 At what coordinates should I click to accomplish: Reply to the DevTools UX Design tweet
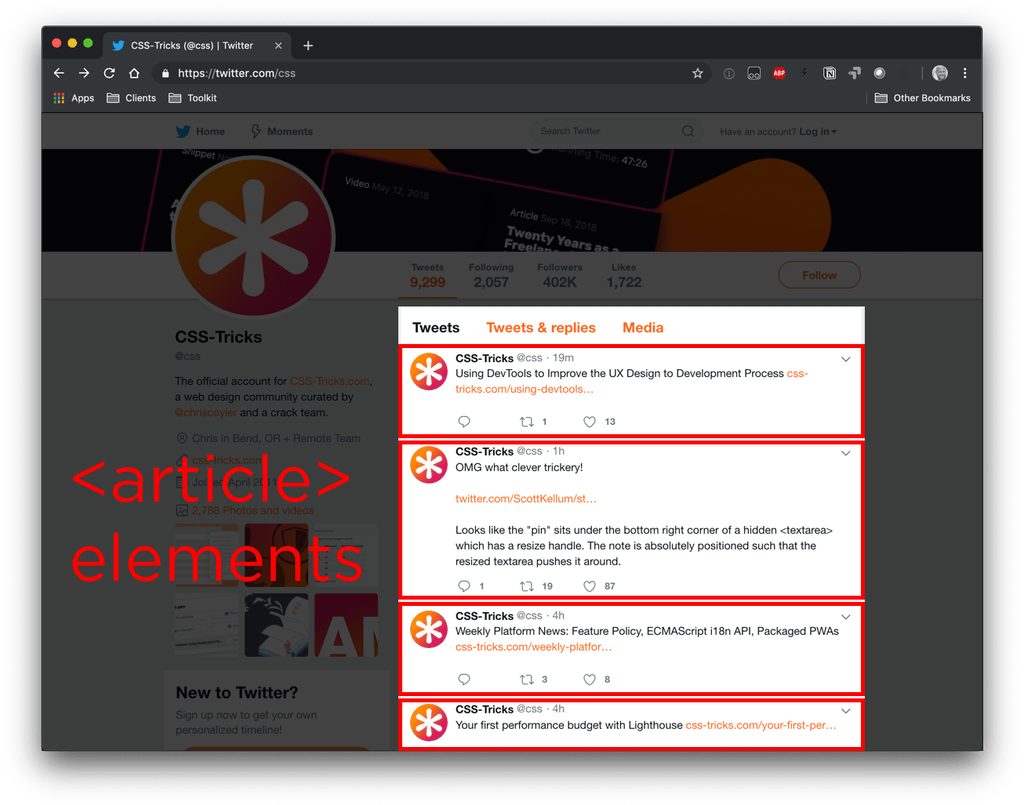click(x=464, y=421)
